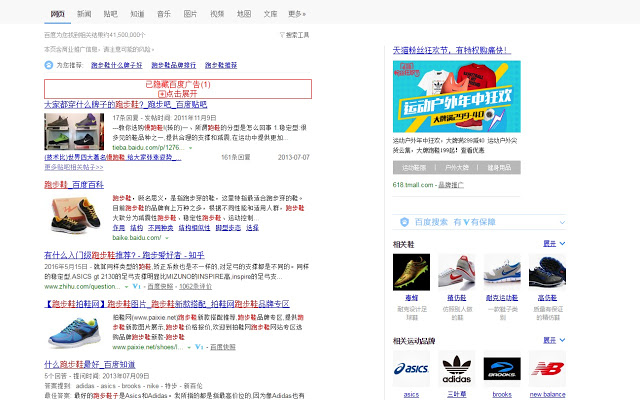
Task: Click the dark blue sneaker thumbnail
Action: point(547,272)
